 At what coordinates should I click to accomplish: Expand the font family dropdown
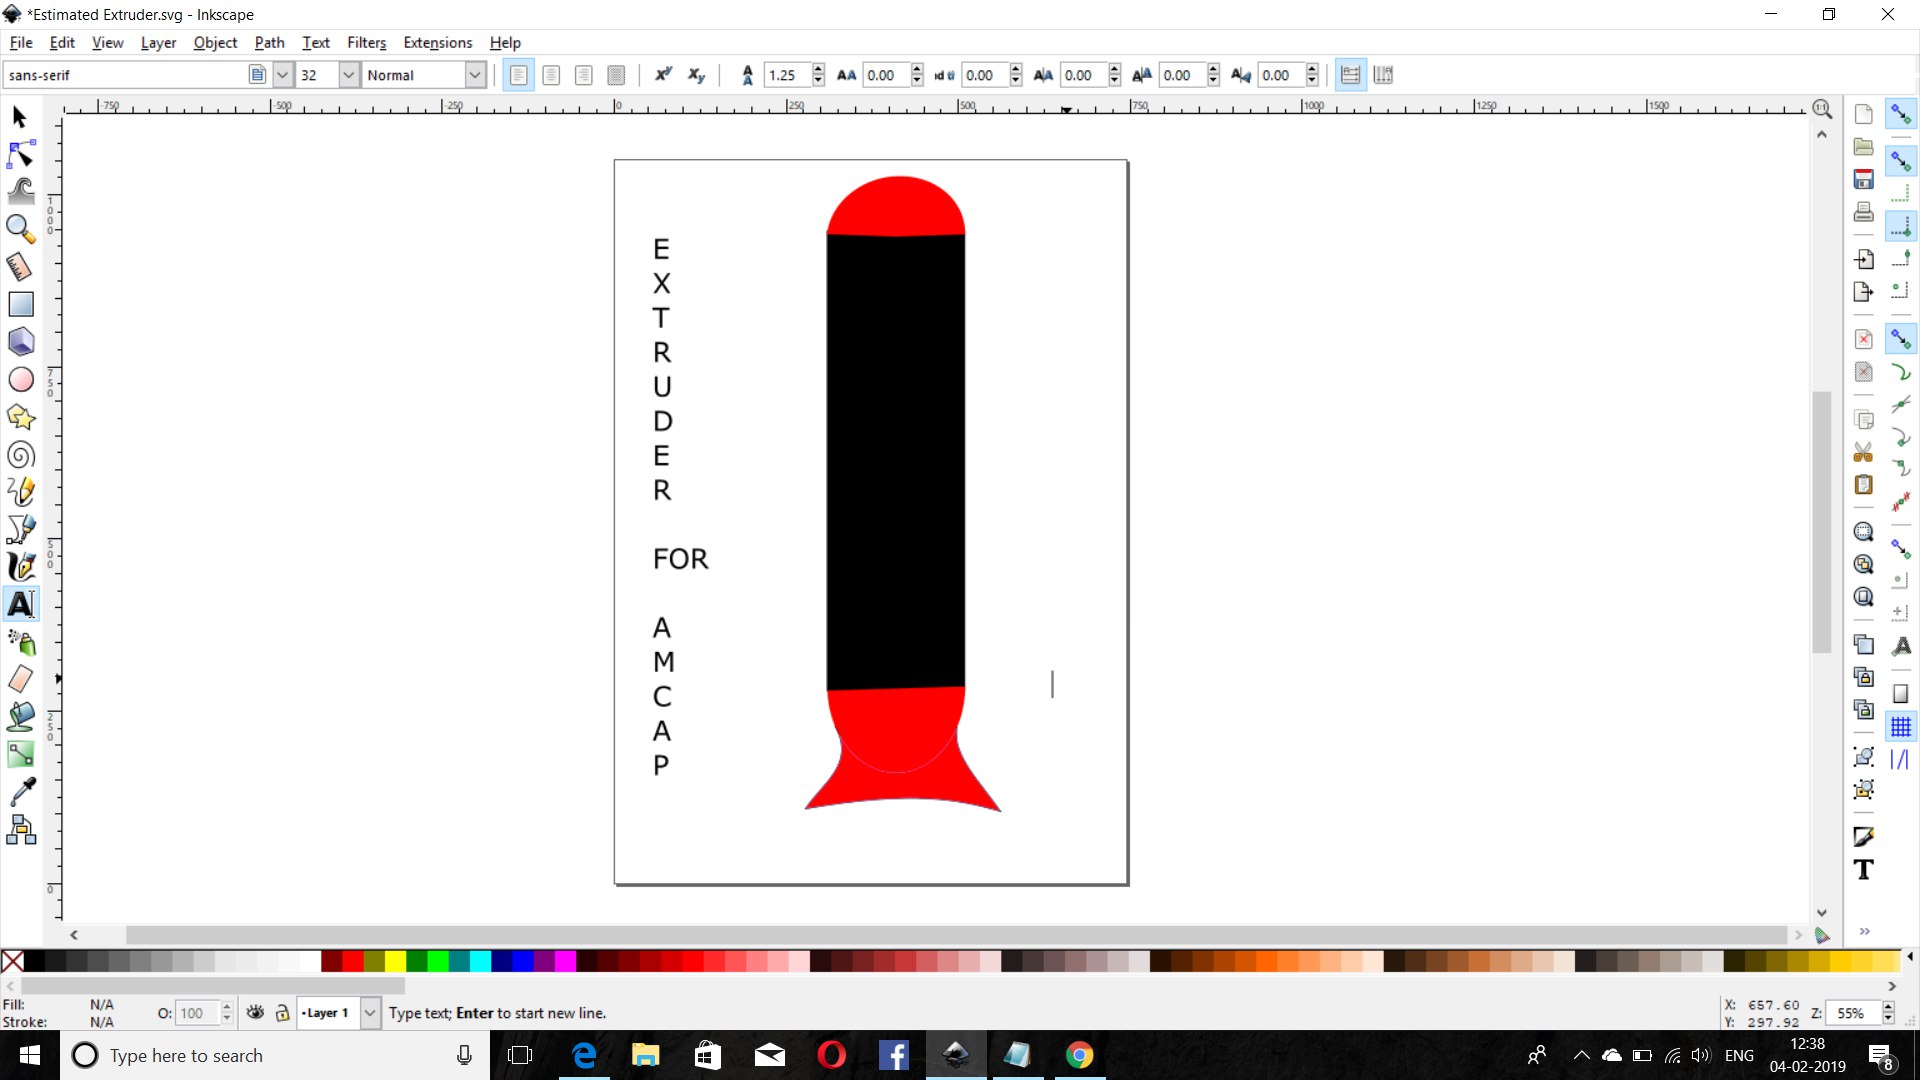point(283,75)
